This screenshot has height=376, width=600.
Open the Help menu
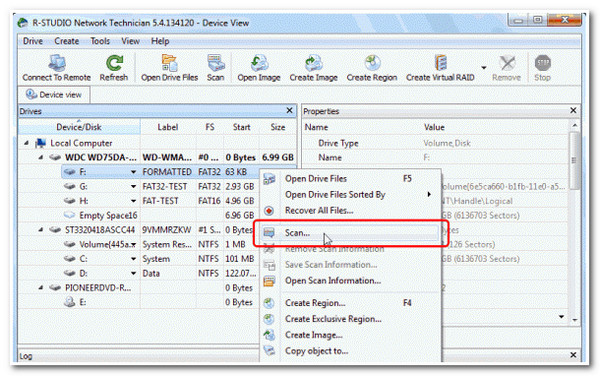point(160,41)
